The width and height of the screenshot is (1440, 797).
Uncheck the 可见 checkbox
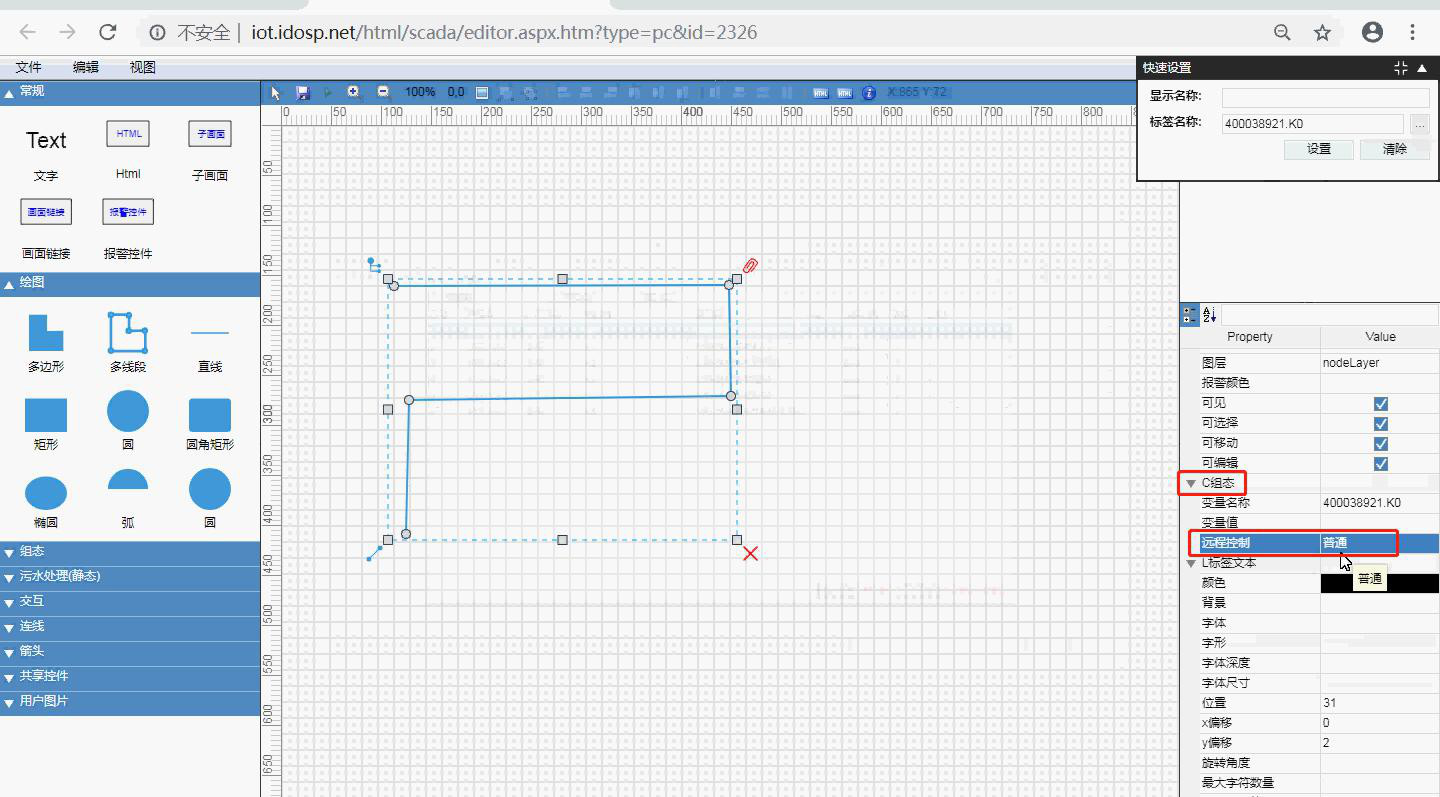click(1381, 403)
